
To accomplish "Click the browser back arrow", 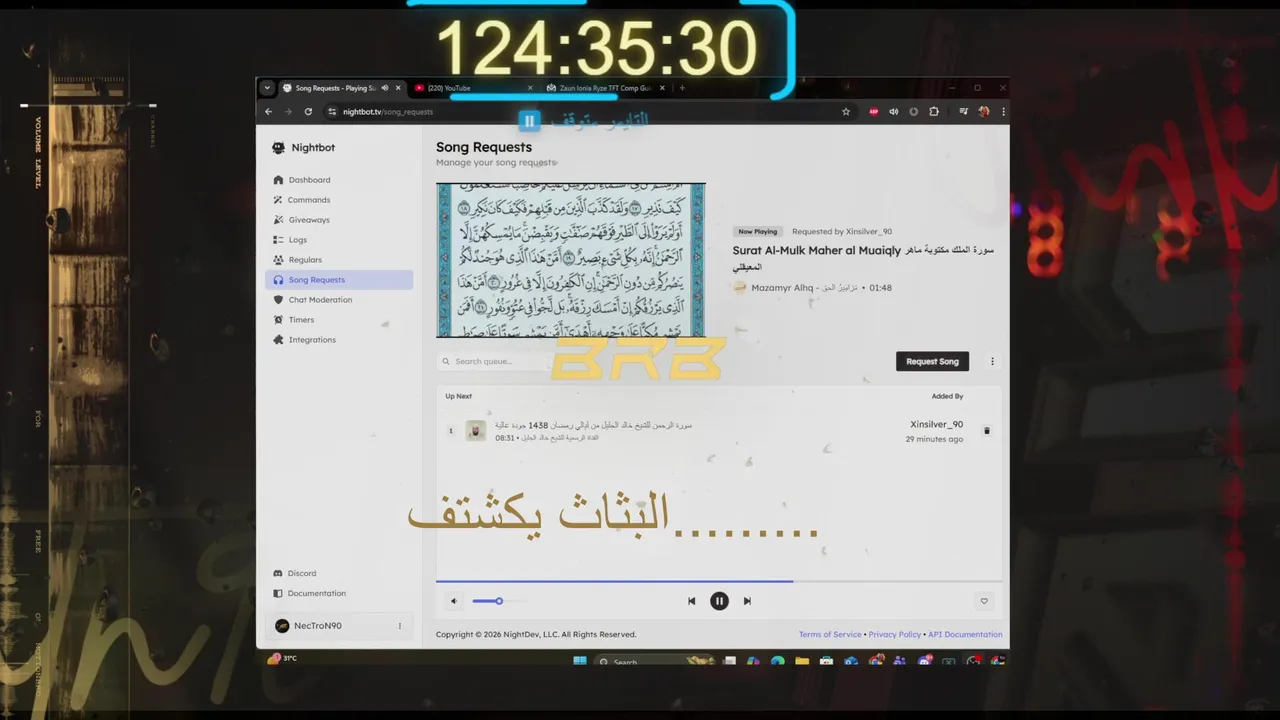I will pos(268,112).
